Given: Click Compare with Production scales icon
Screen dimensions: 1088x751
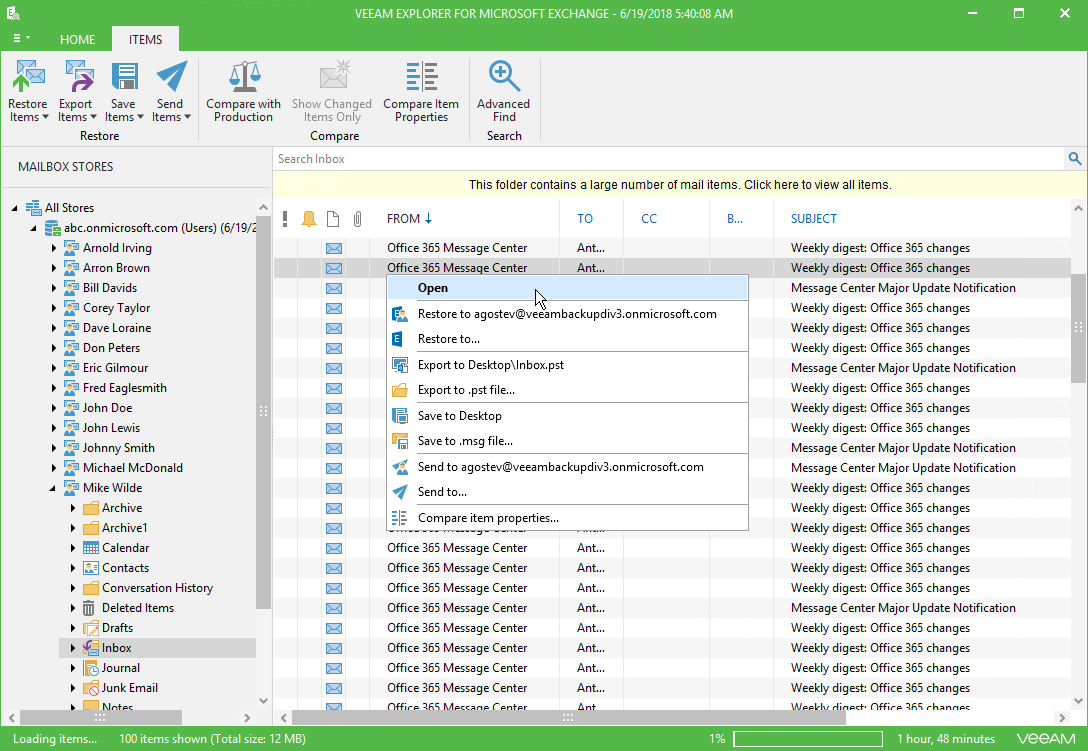Looking at the screenshot, I should pyautogui.click(x=244, y=76).
